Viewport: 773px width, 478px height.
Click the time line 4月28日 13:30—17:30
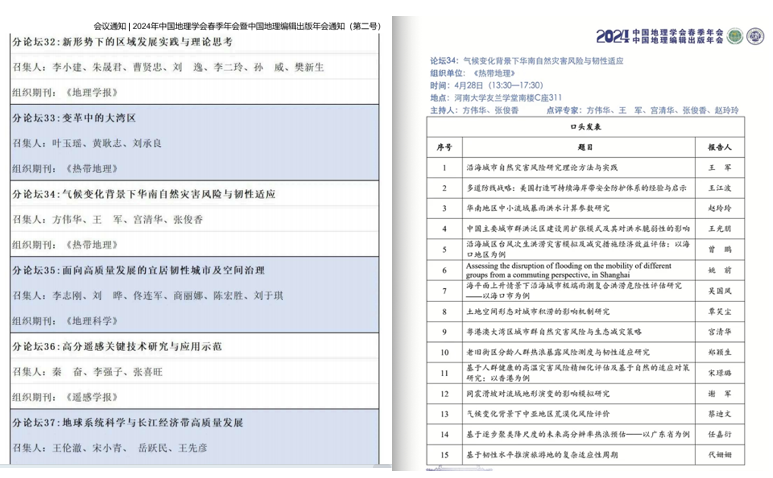point(494,86)
